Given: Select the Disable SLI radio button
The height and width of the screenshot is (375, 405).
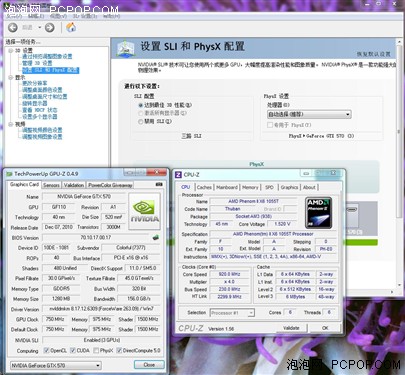Looking at the screenshot, I should pyautogui.click(x=141, y=122).
